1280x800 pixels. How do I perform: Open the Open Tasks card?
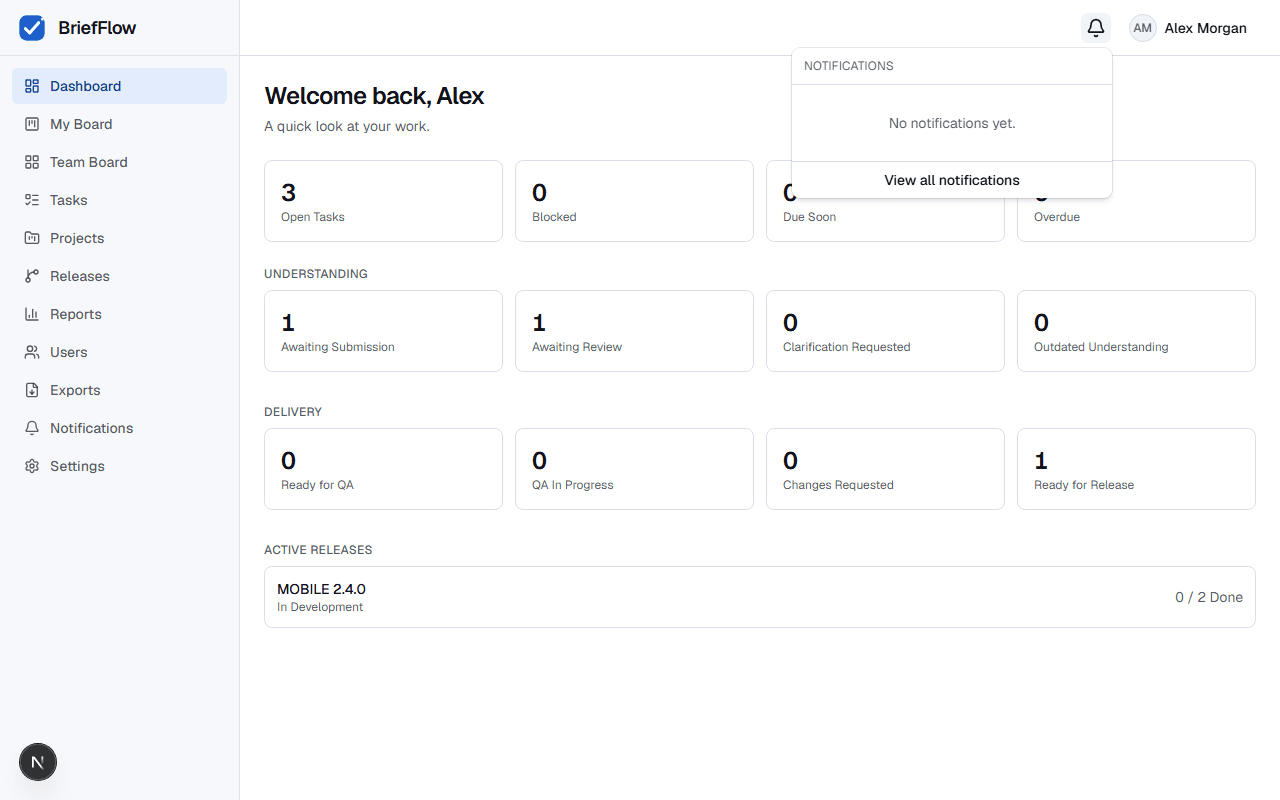tap(383, 201)
